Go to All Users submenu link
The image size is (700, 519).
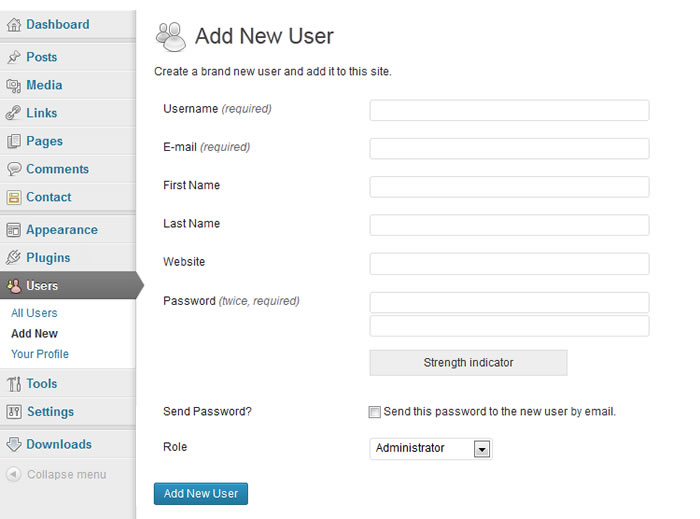[x=34, y=313]
